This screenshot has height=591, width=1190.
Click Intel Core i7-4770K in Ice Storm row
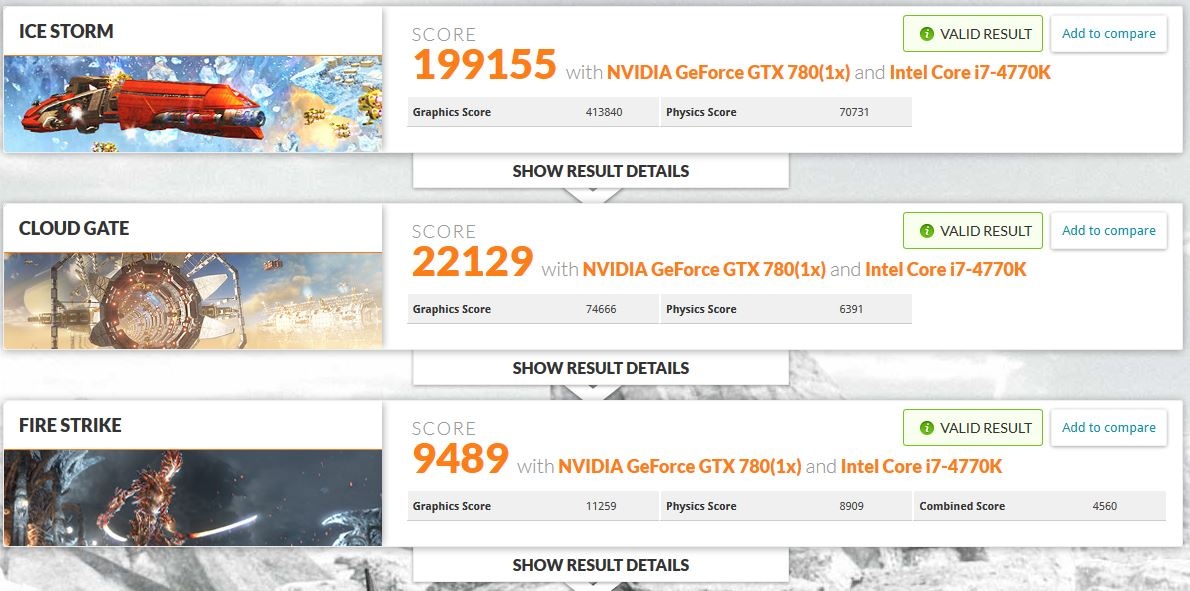click(x=970, y=73)
